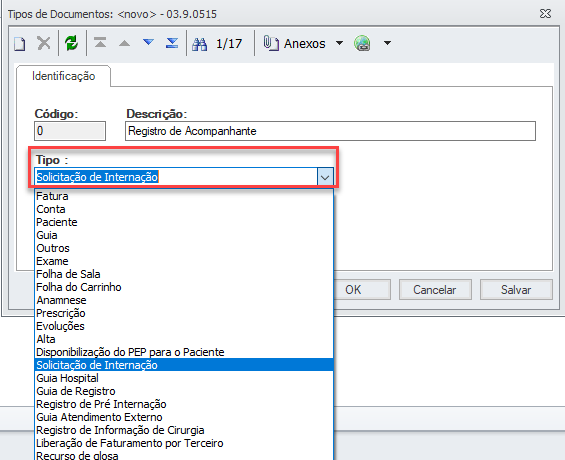Click the new document icon
The image size is (565, 460).
click(x=20, y=44)
